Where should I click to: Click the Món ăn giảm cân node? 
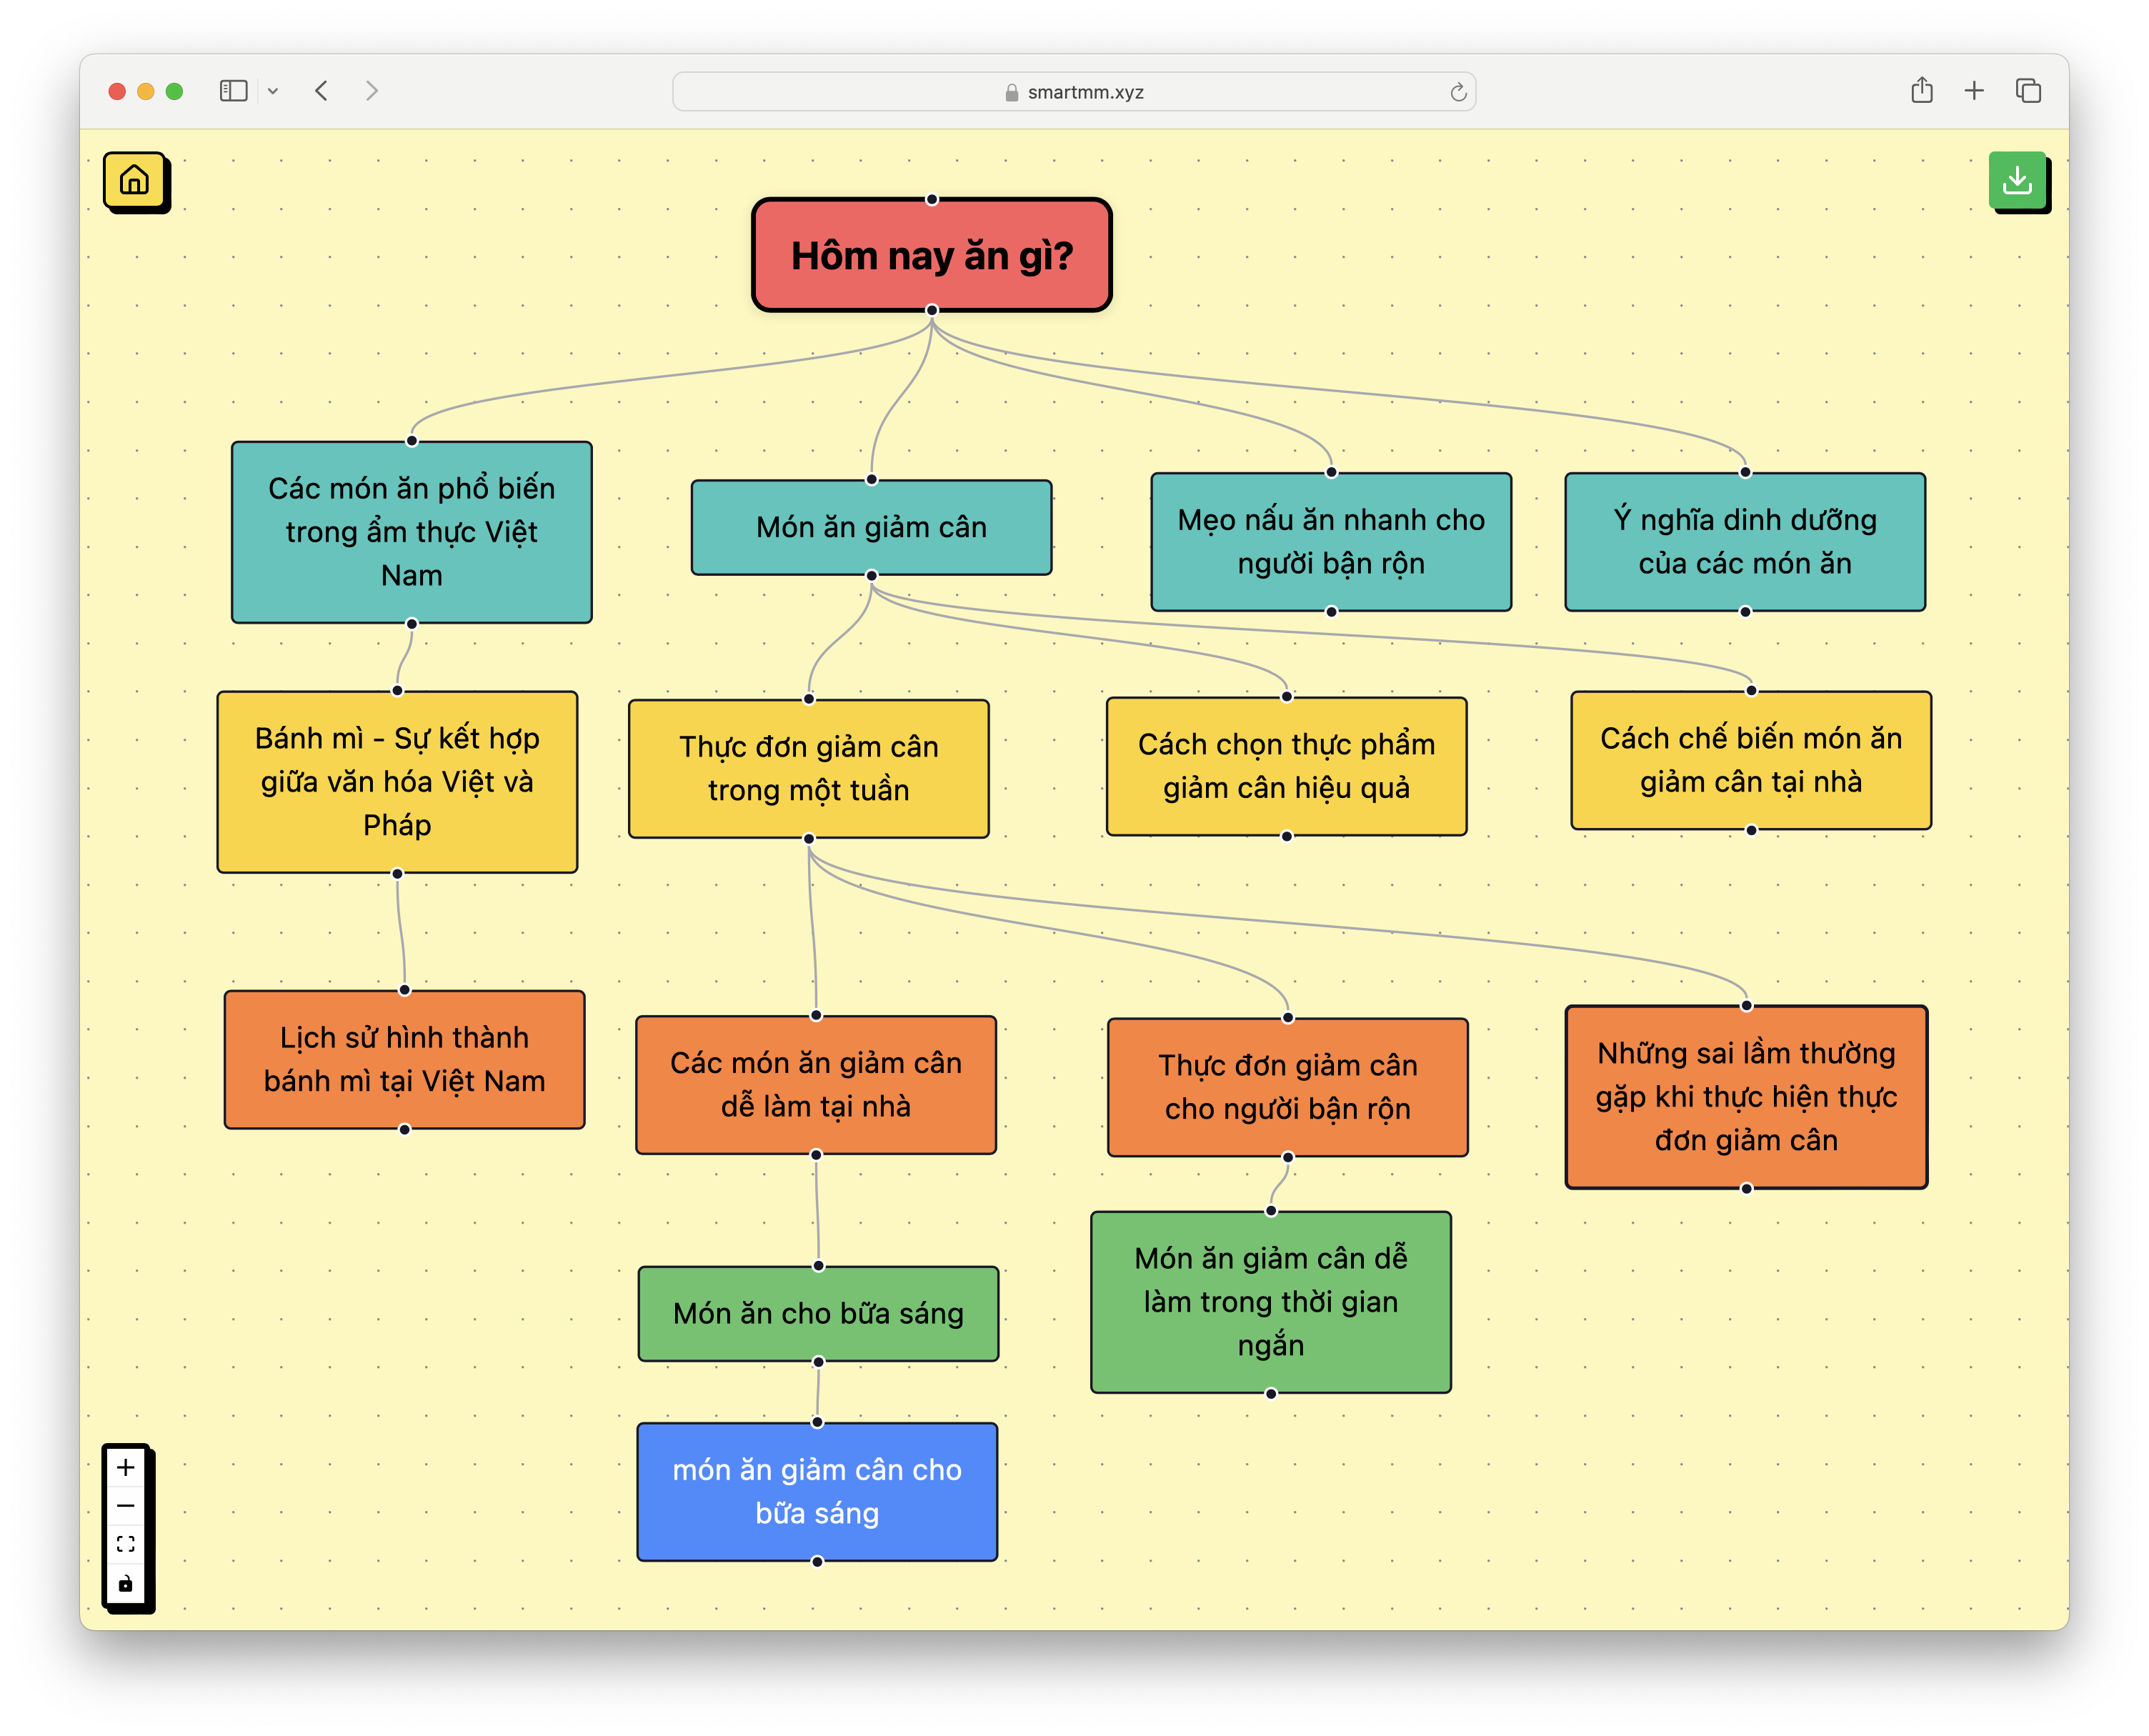(871, 527)
